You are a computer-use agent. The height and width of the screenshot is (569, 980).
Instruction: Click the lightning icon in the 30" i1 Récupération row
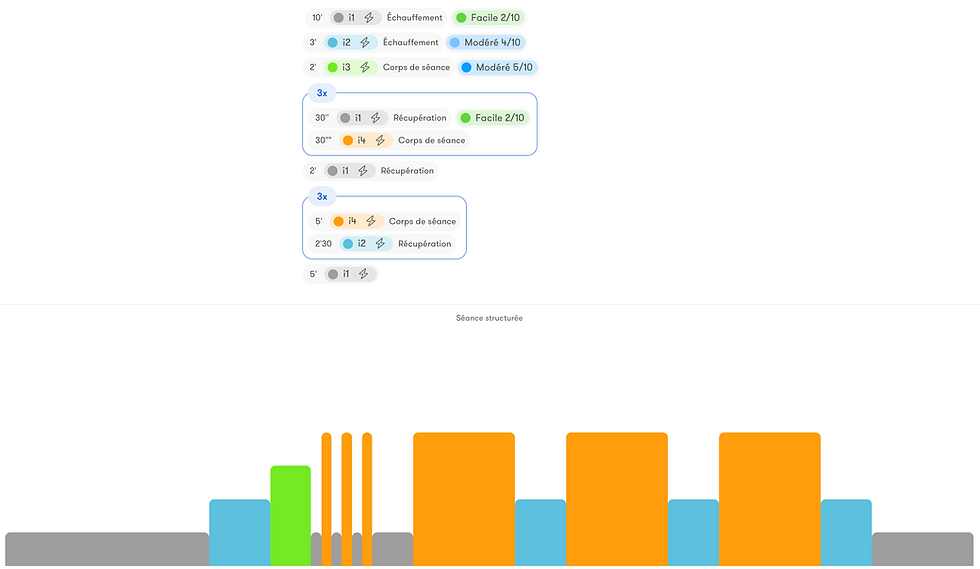[375, 118]
